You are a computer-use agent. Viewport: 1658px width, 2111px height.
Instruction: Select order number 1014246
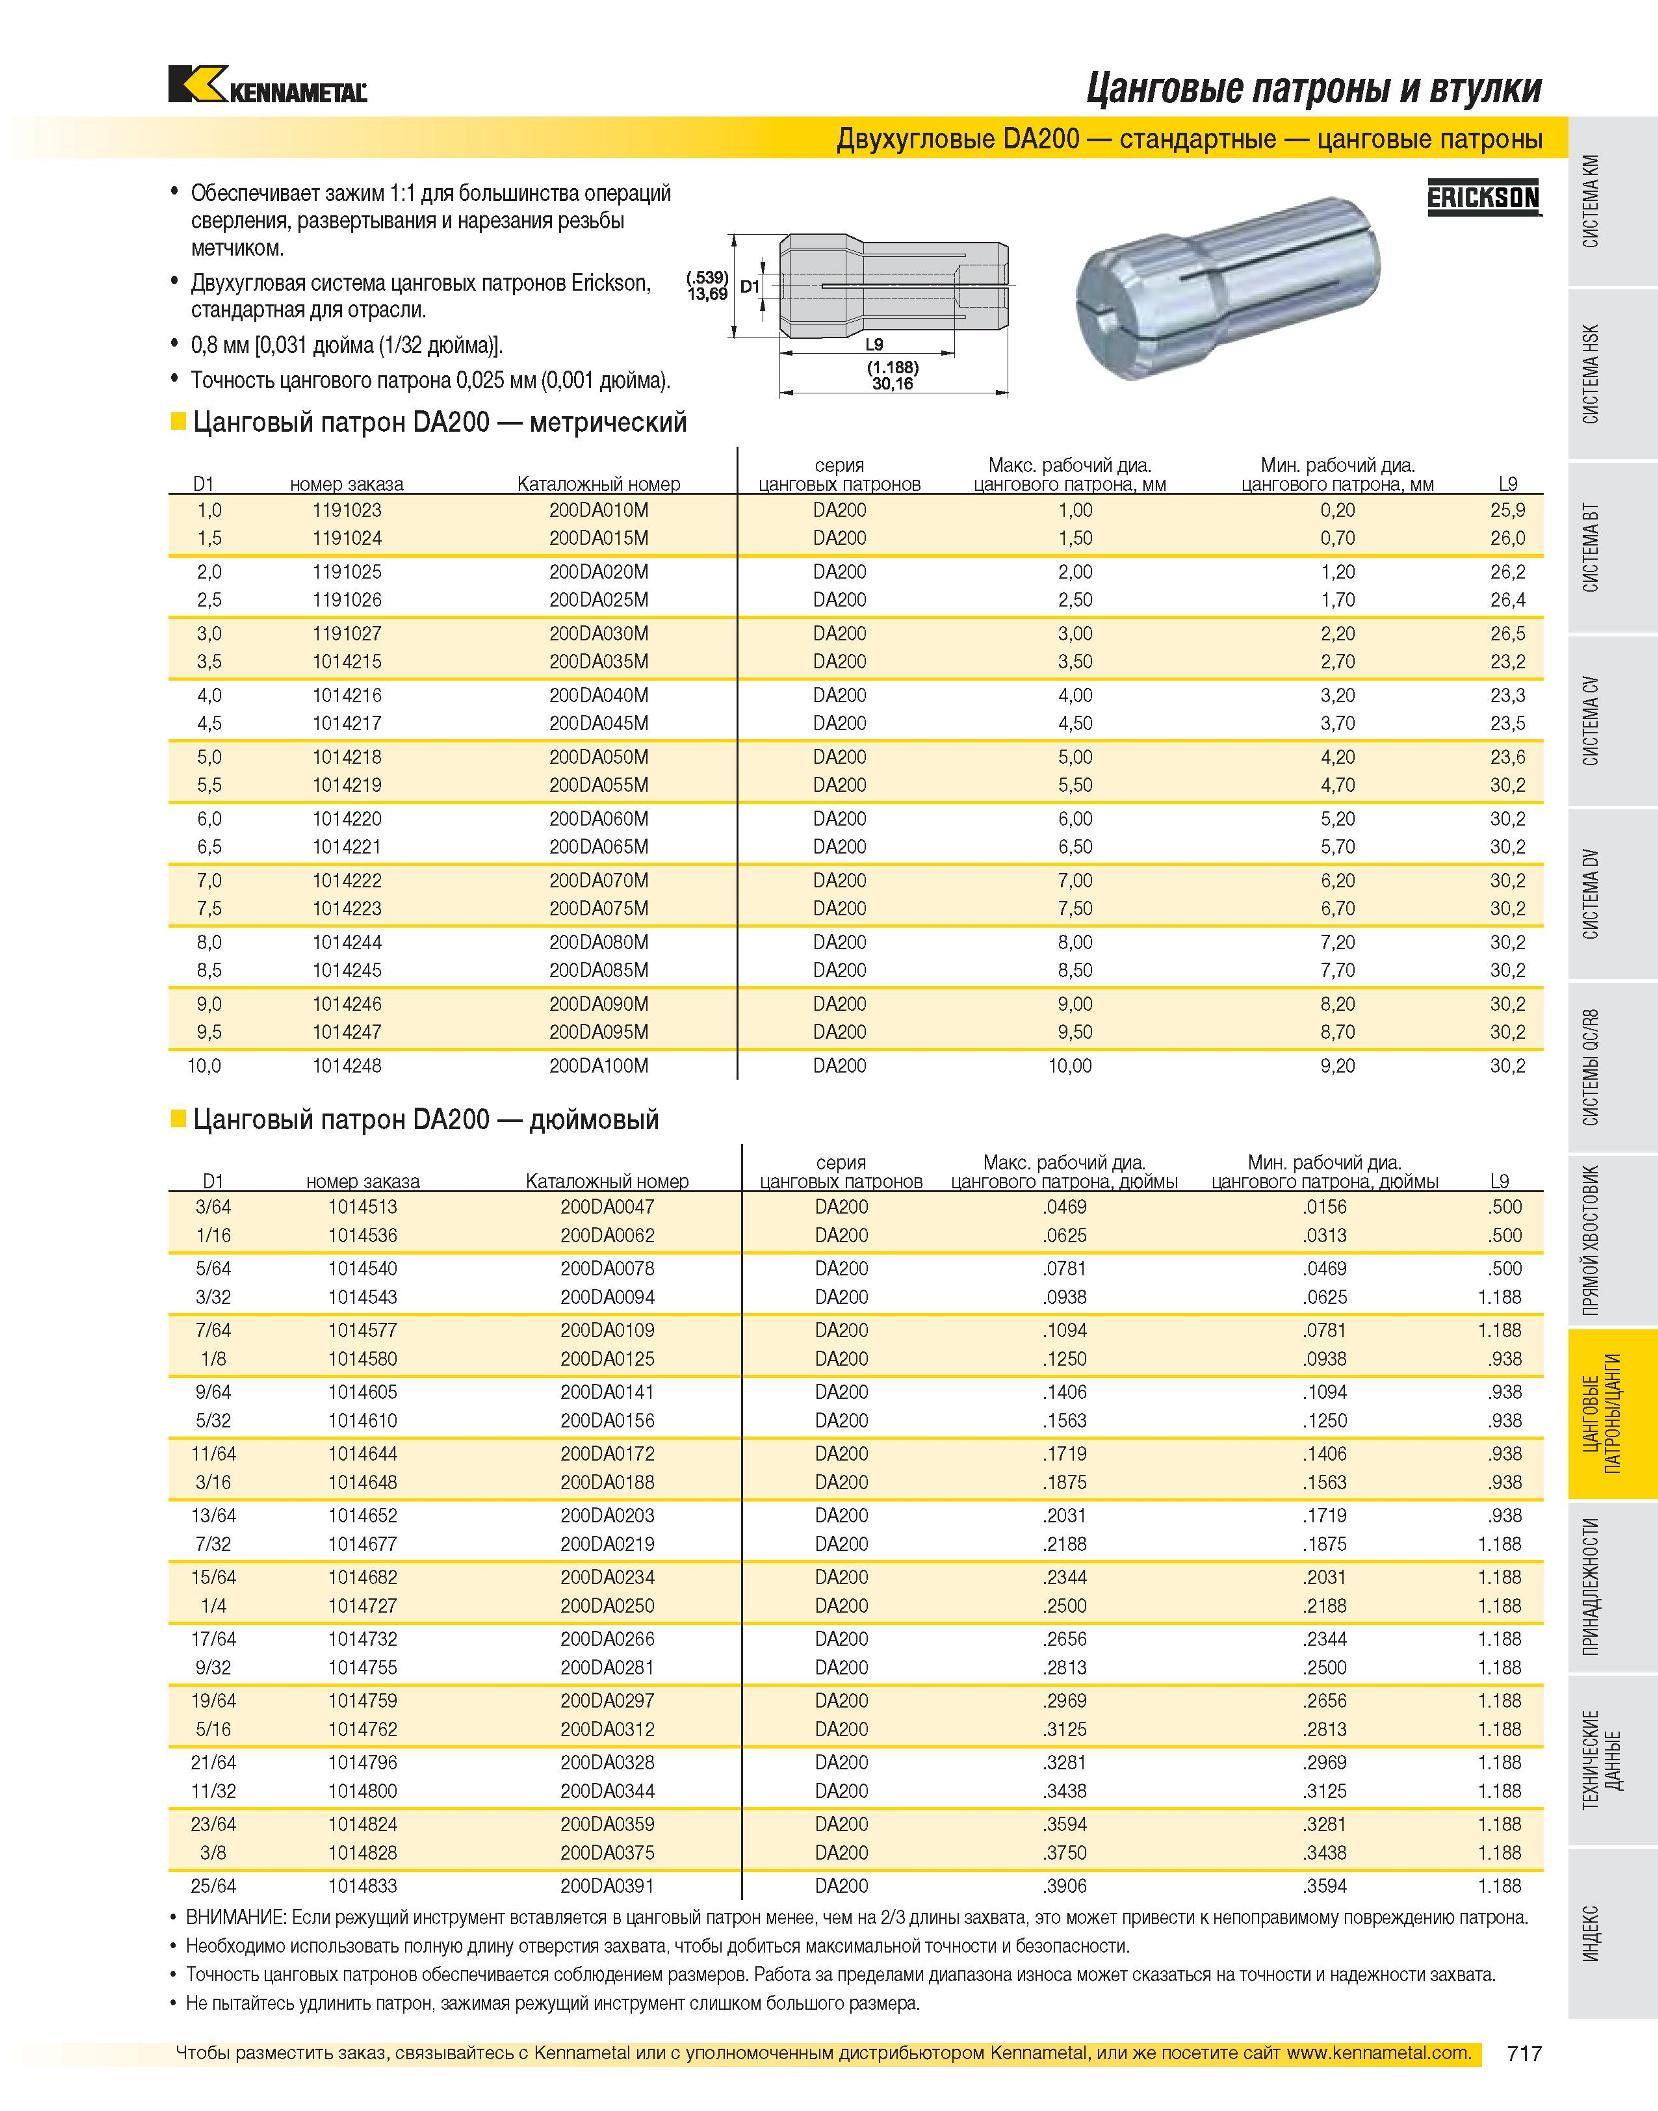347,1004
